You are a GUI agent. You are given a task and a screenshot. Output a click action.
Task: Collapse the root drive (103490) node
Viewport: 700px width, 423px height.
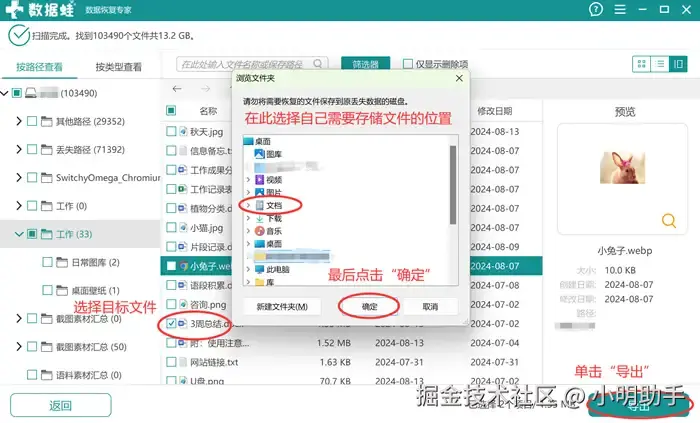click(4, 93)
